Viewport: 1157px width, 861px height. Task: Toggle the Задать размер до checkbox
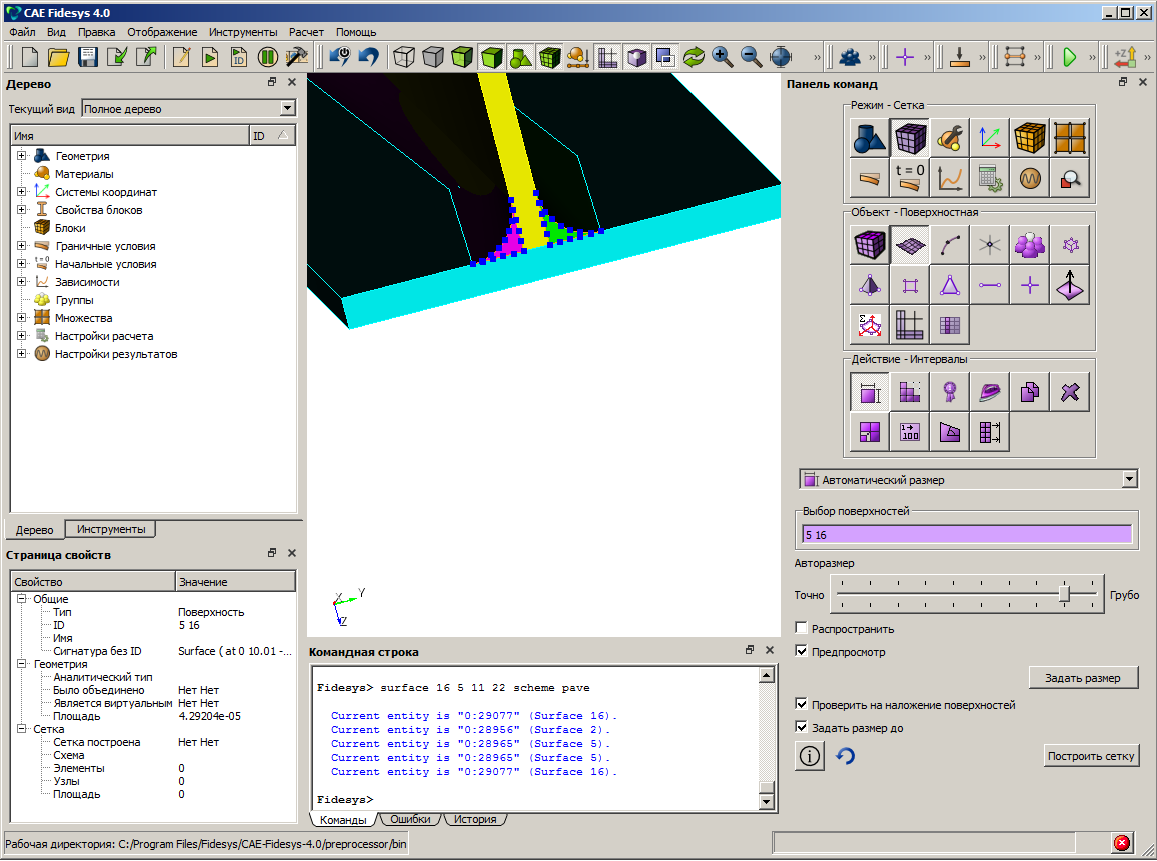coord(801,727)
